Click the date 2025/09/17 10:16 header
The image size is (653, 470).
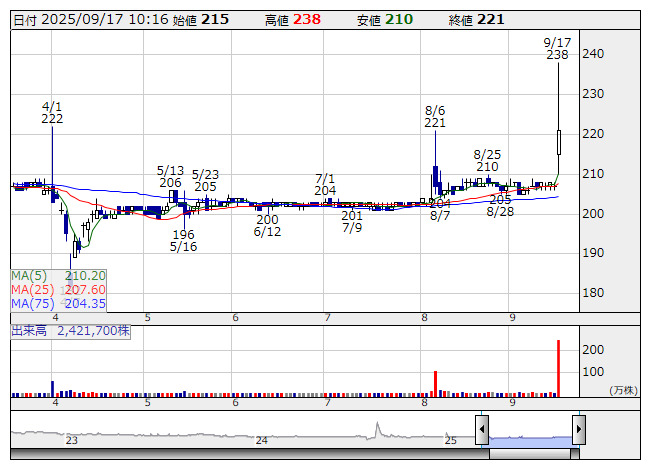tap(91, 20)
